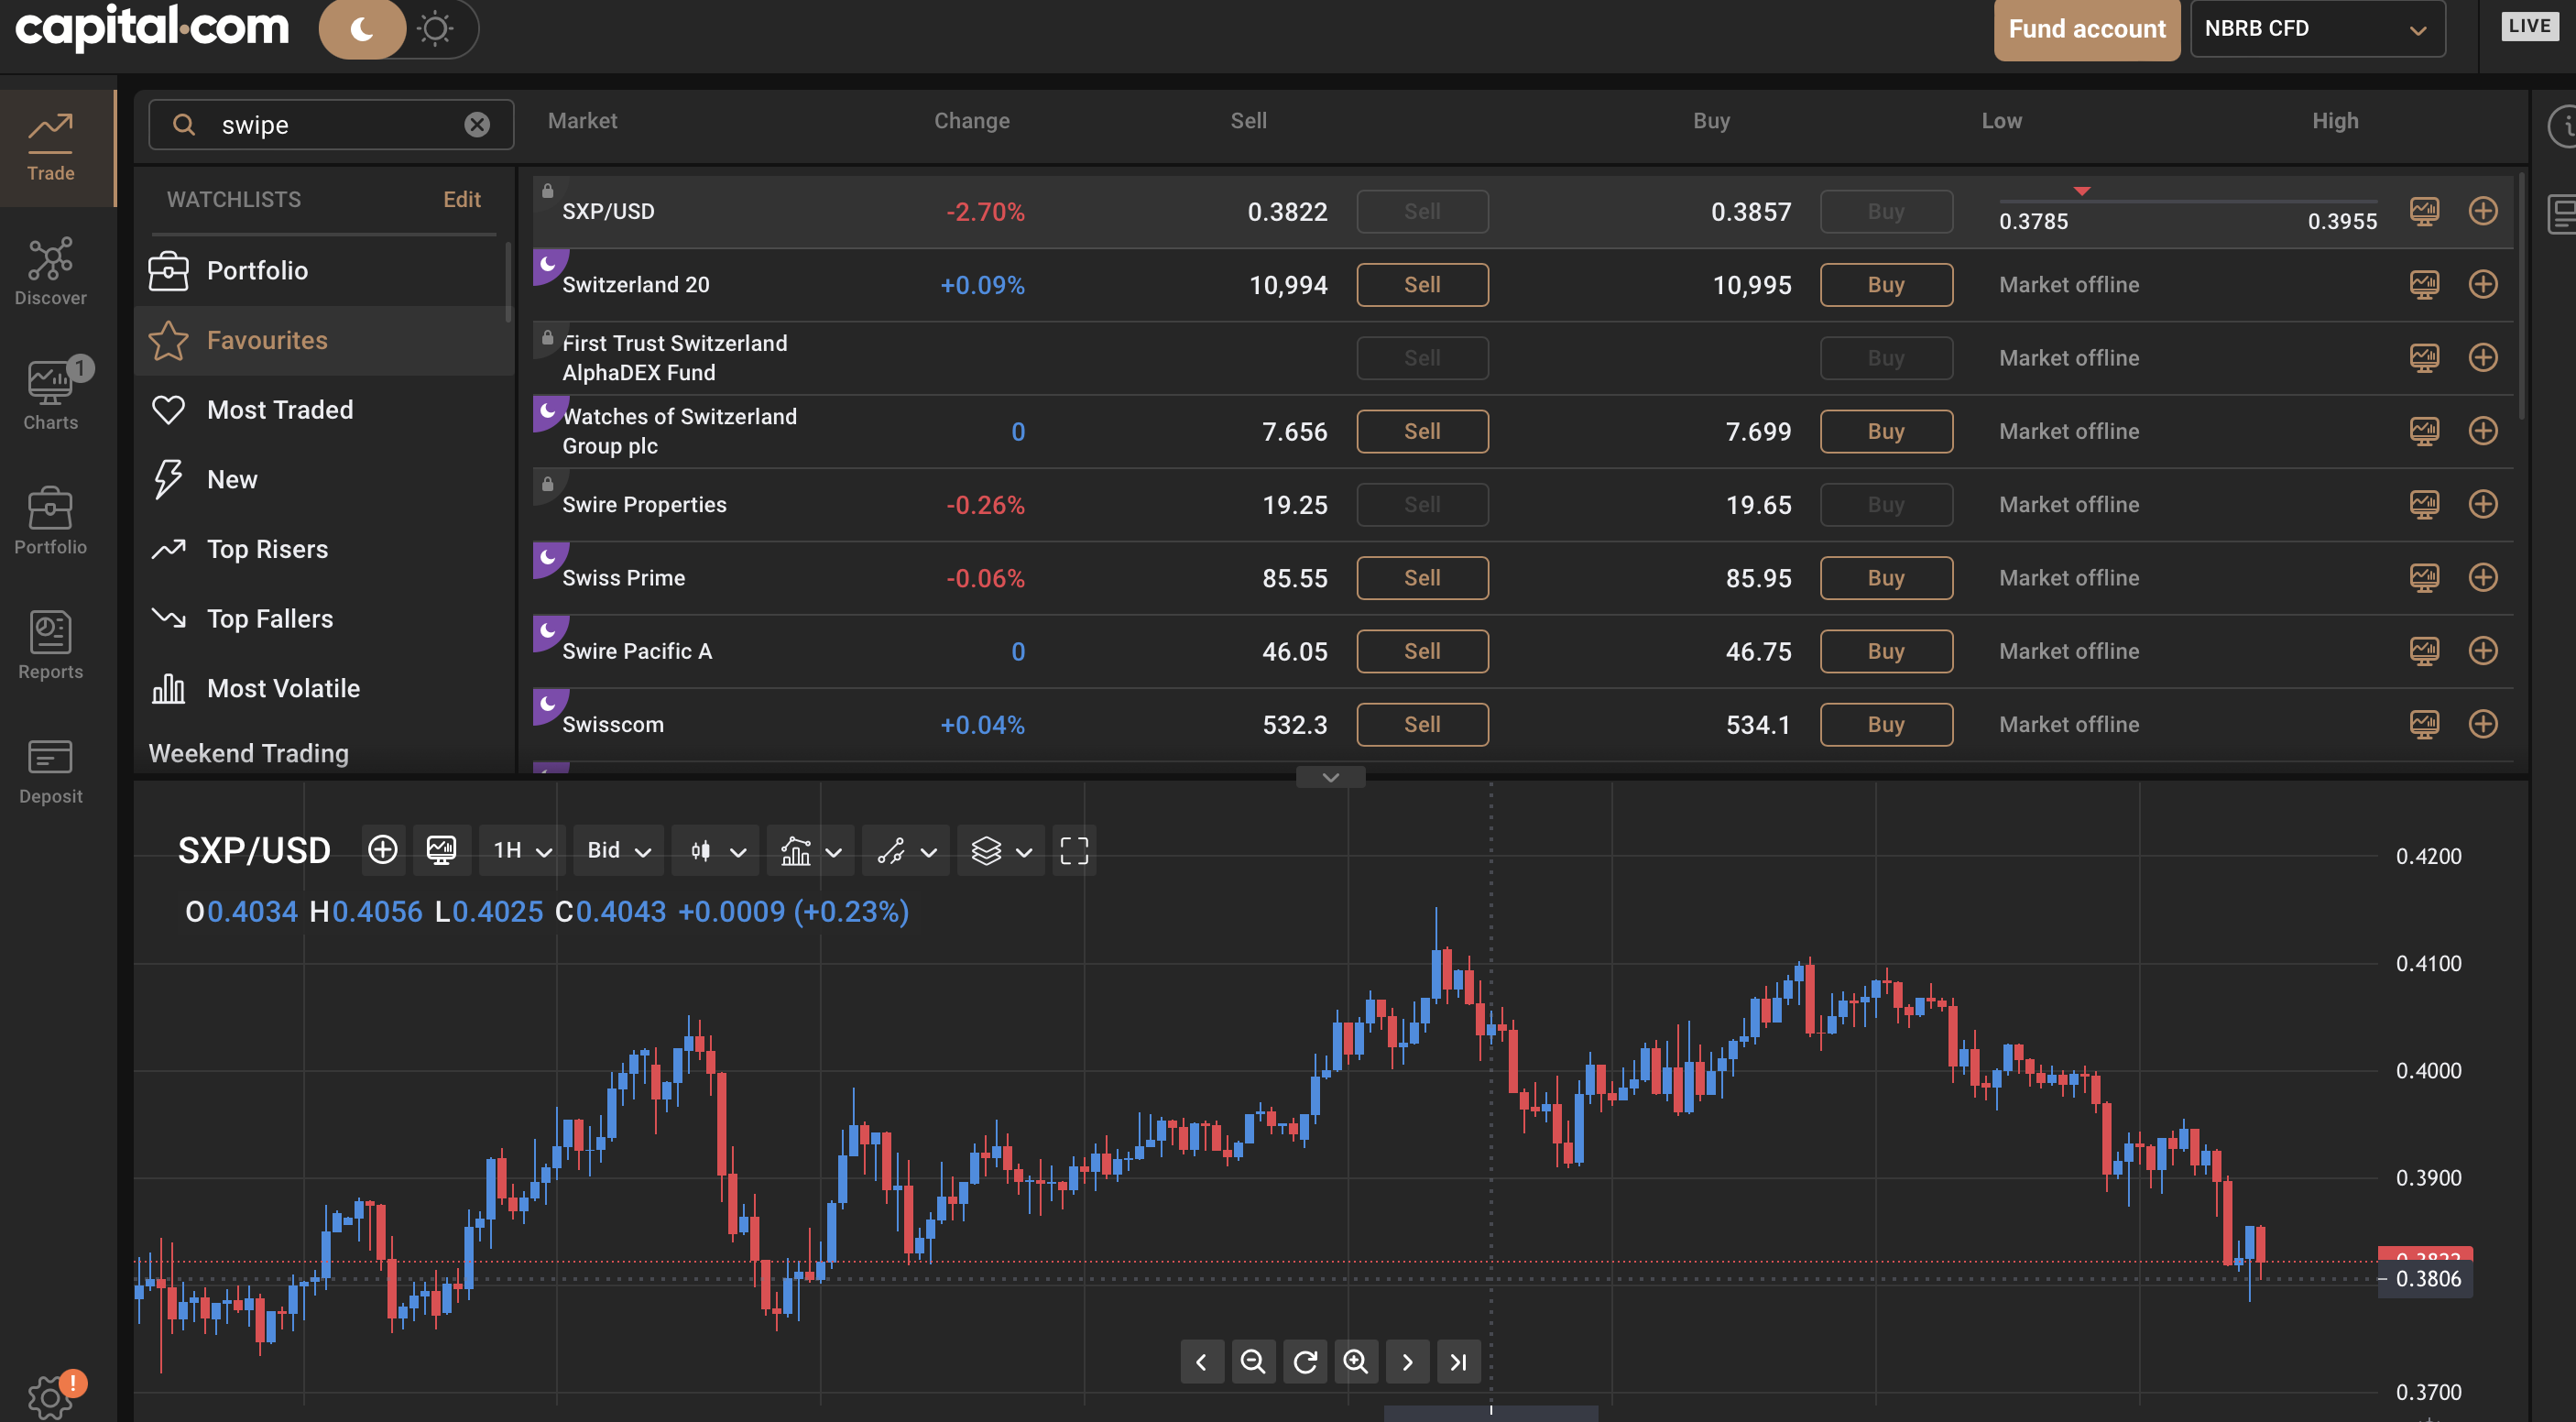Screen dimensions: 2576x1422
Task: Click the search input containing swipe
Action: (331, 124)
